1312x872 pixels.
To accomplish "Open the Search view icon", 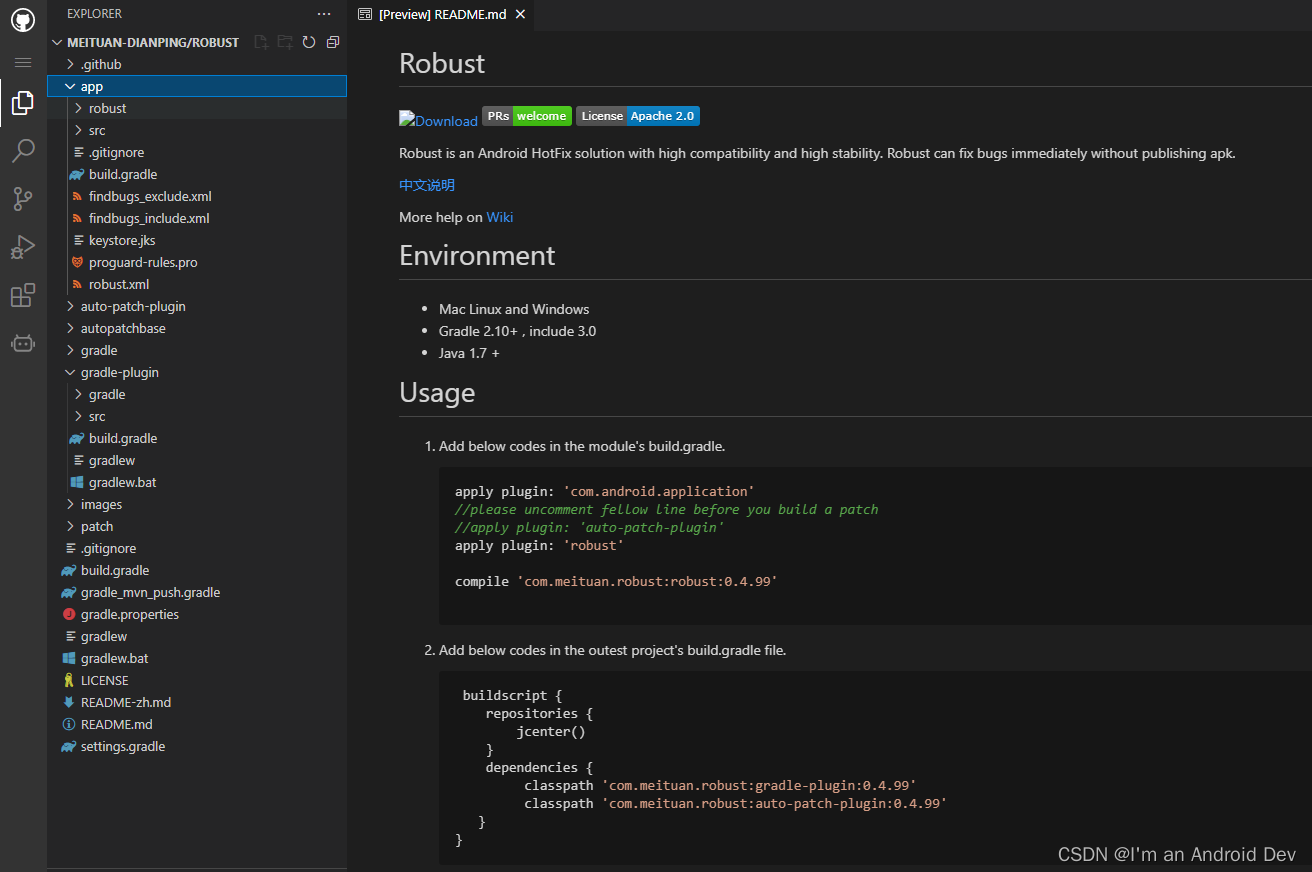I will (22, 151).
